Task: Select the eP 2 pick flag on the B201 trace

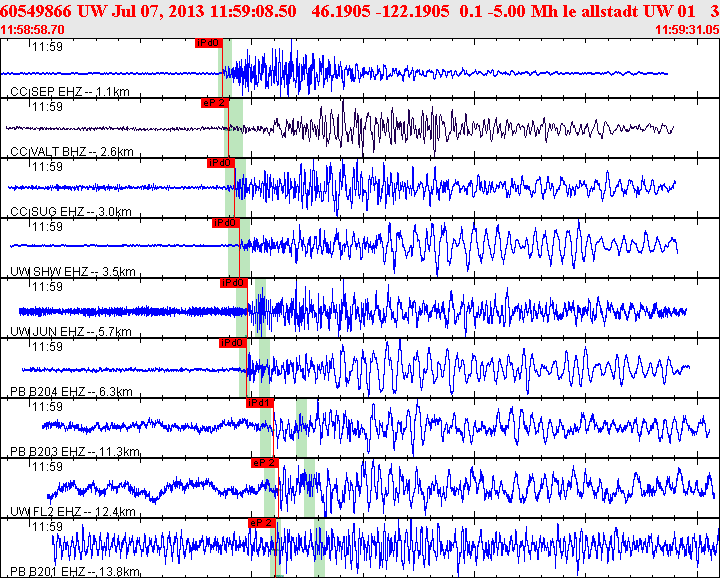Action: (x=262, y=523)
